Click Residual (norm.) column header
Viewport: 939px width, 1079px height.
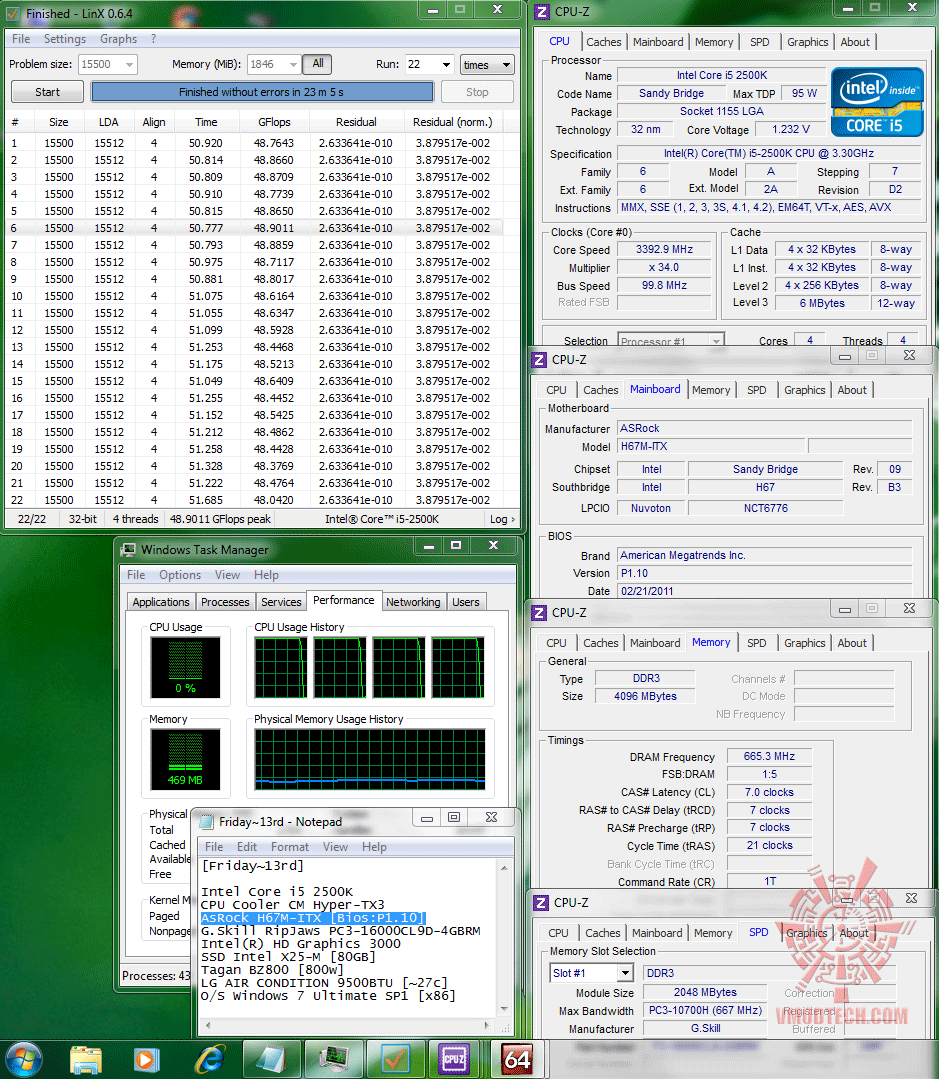point(453,122)
